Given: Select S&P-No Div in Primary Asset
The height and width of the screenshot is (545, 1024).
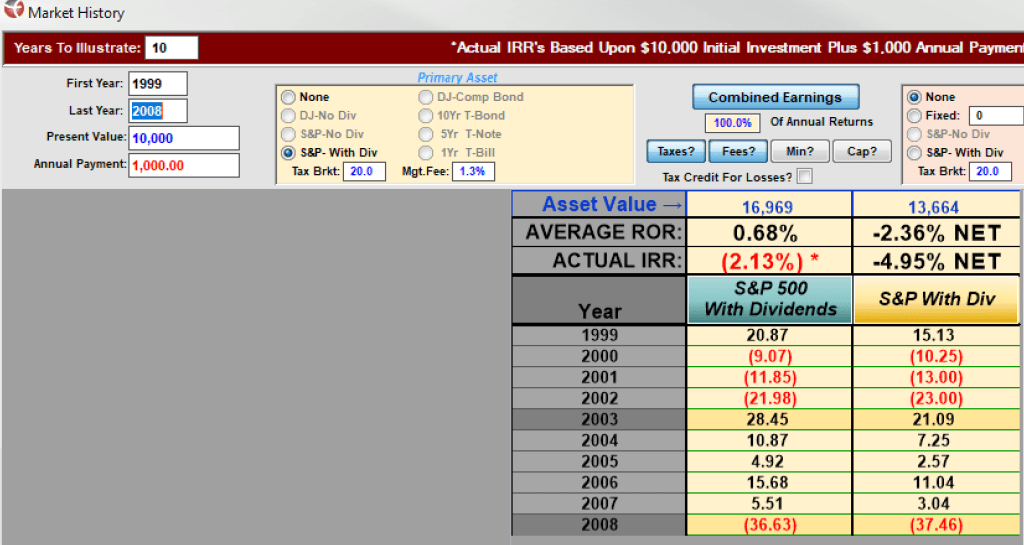Looking at the screenshot, I should [x=288, y=134].
